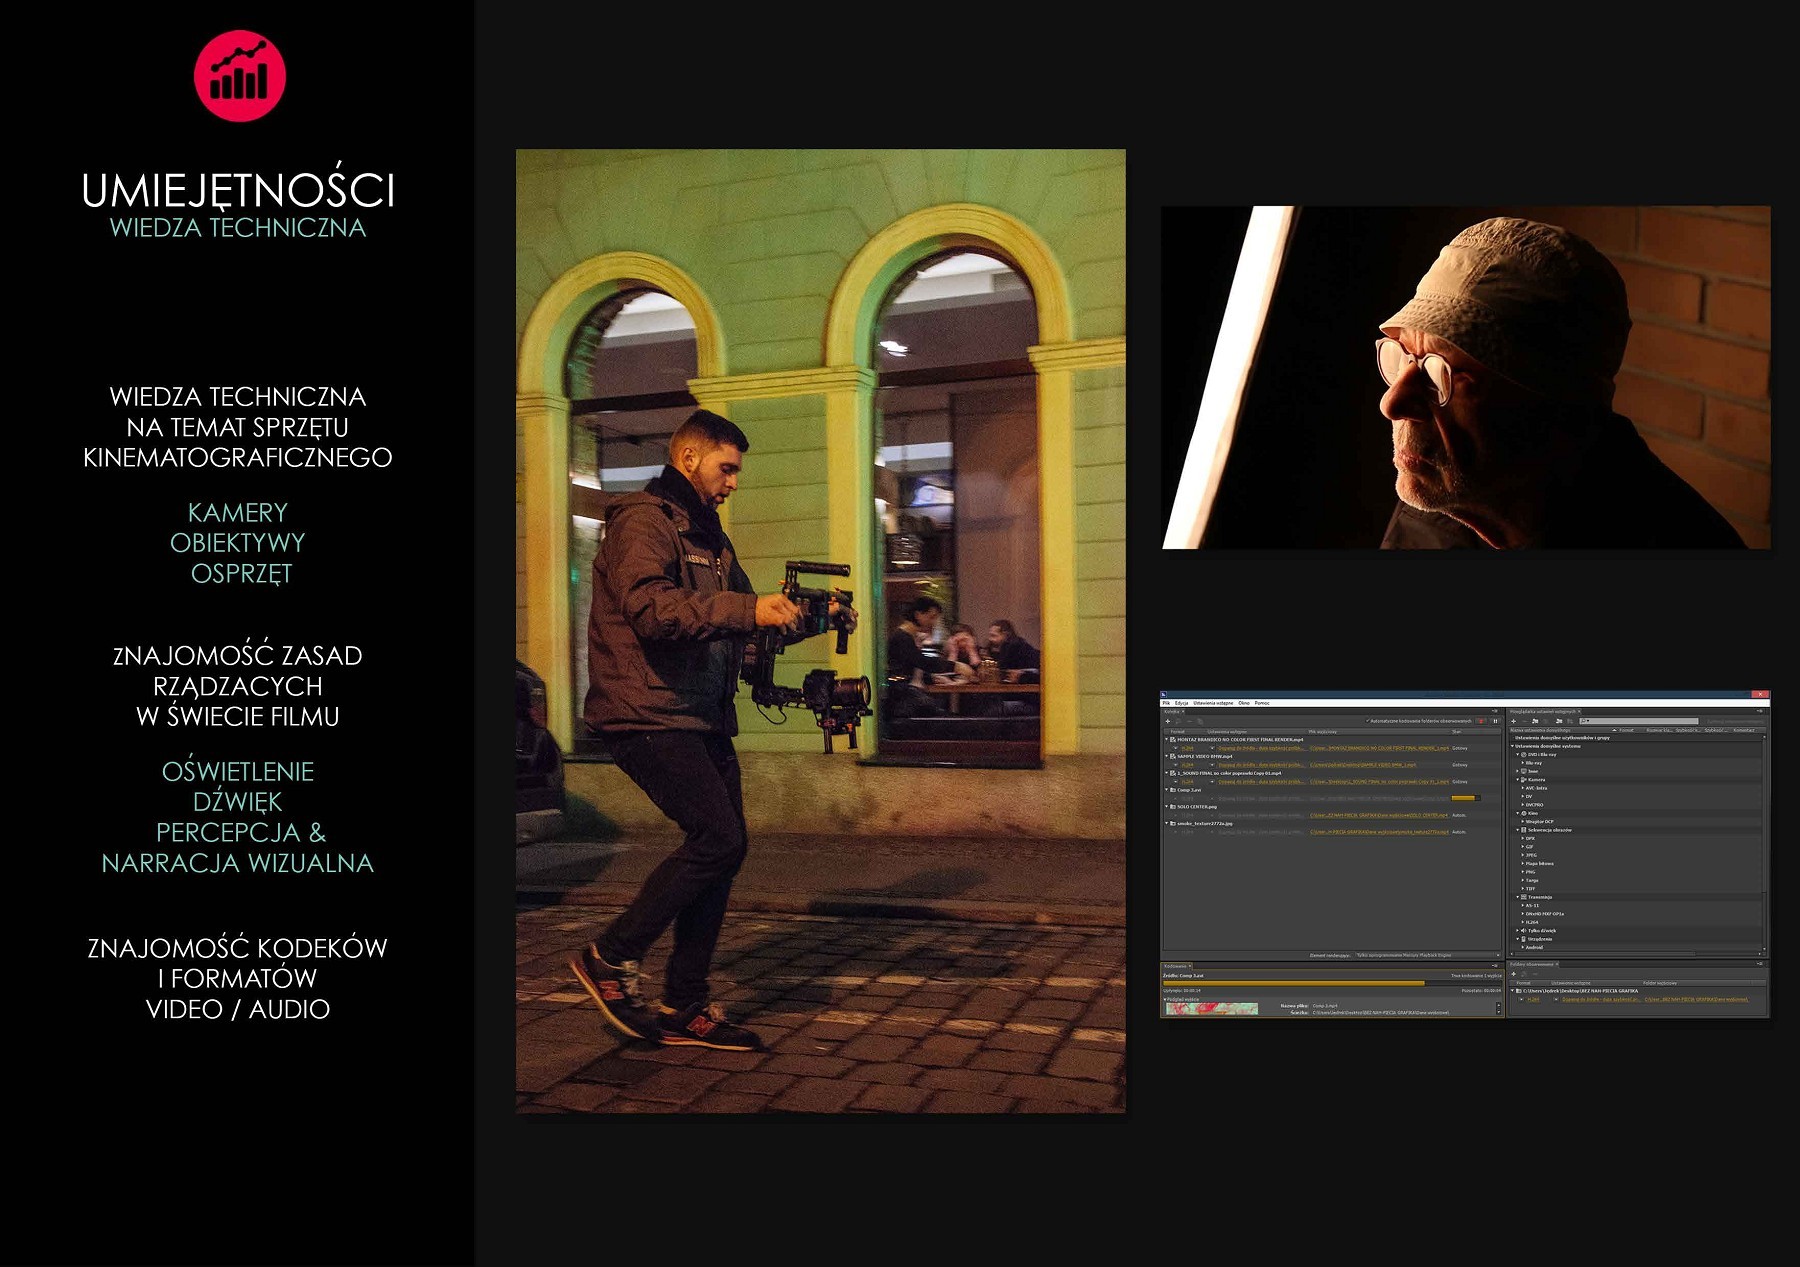Click the Kamera category camera icon
Screen dimensions: 1800x1267
1524,780
